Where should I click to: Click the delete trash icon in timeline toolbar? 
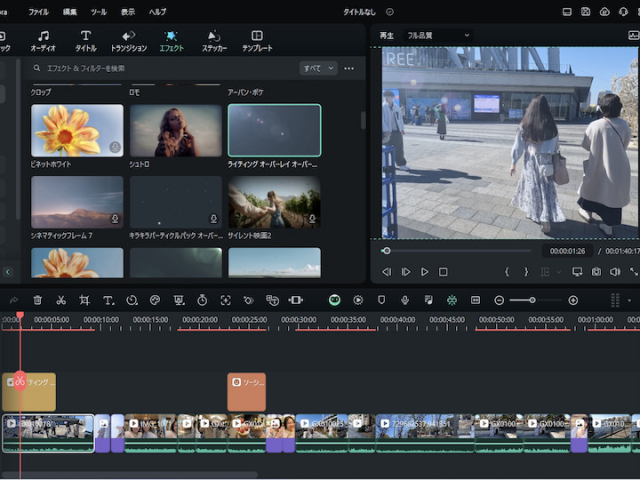[37, 300]
